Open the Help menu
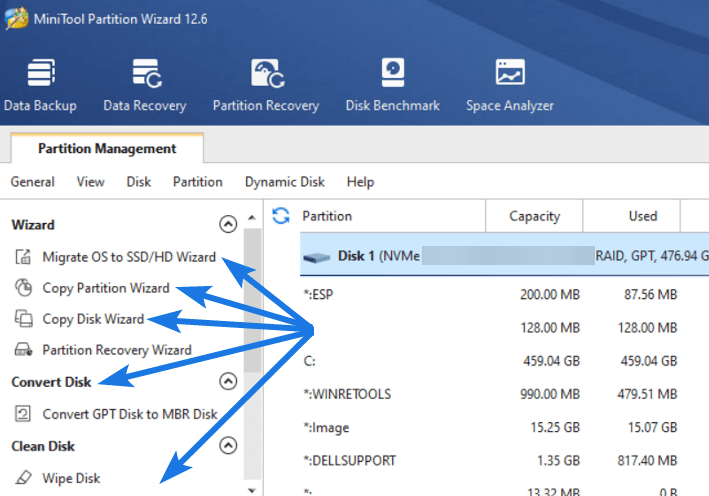The height and width of the screenshot is (496, 709). point(360,182)
